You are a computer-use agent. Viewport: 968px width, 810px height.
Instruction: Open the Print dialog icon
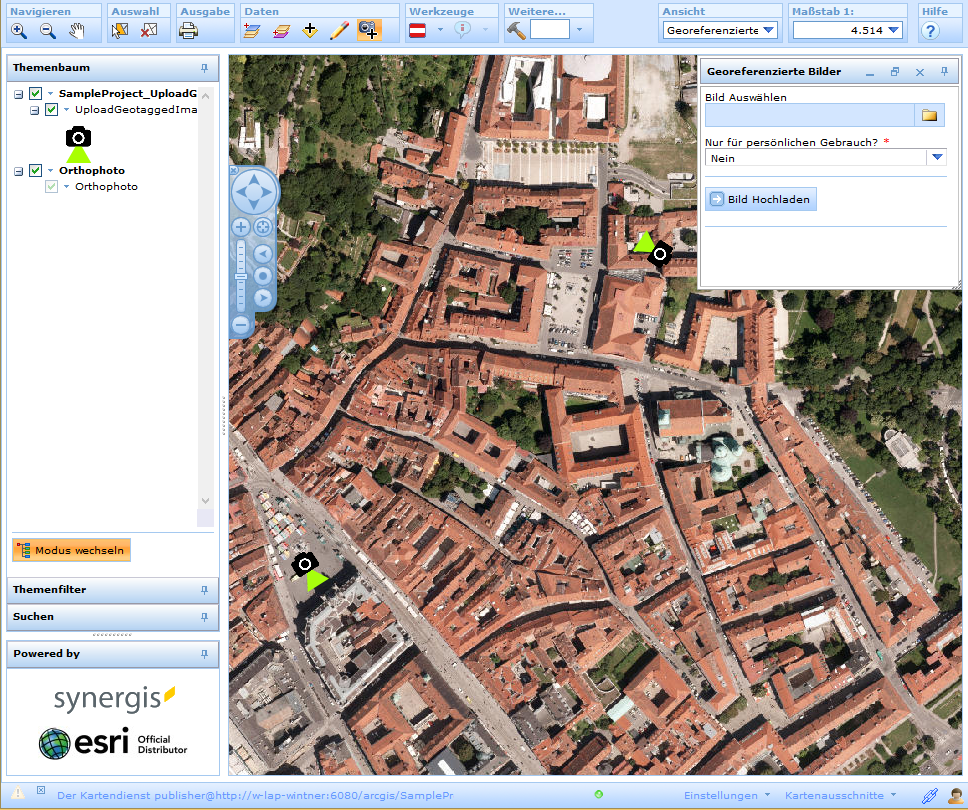pos(189,30)
